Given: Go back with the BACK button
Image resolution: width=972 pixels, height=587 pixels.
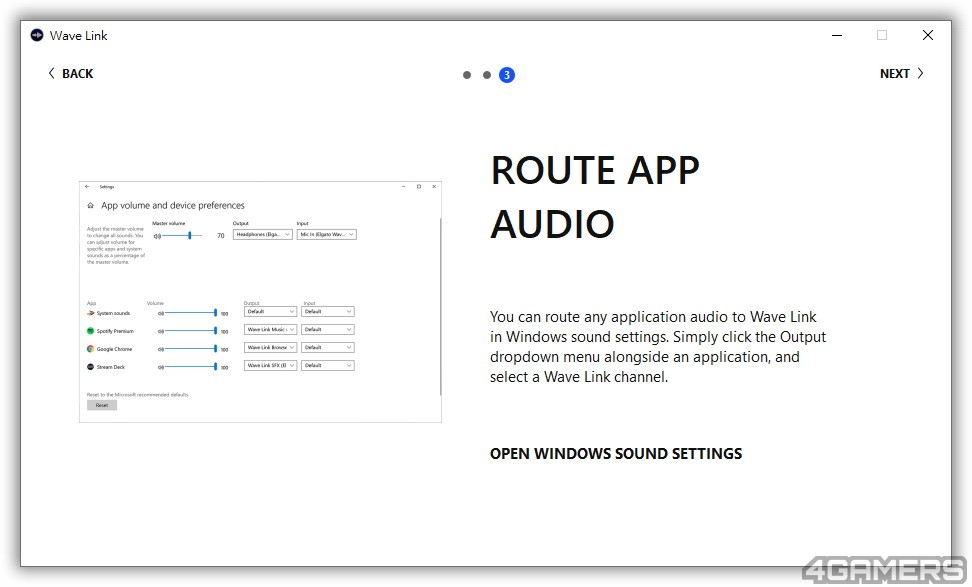Looking at the screenshot, I should pyautogui.click(x=71, y=74).
